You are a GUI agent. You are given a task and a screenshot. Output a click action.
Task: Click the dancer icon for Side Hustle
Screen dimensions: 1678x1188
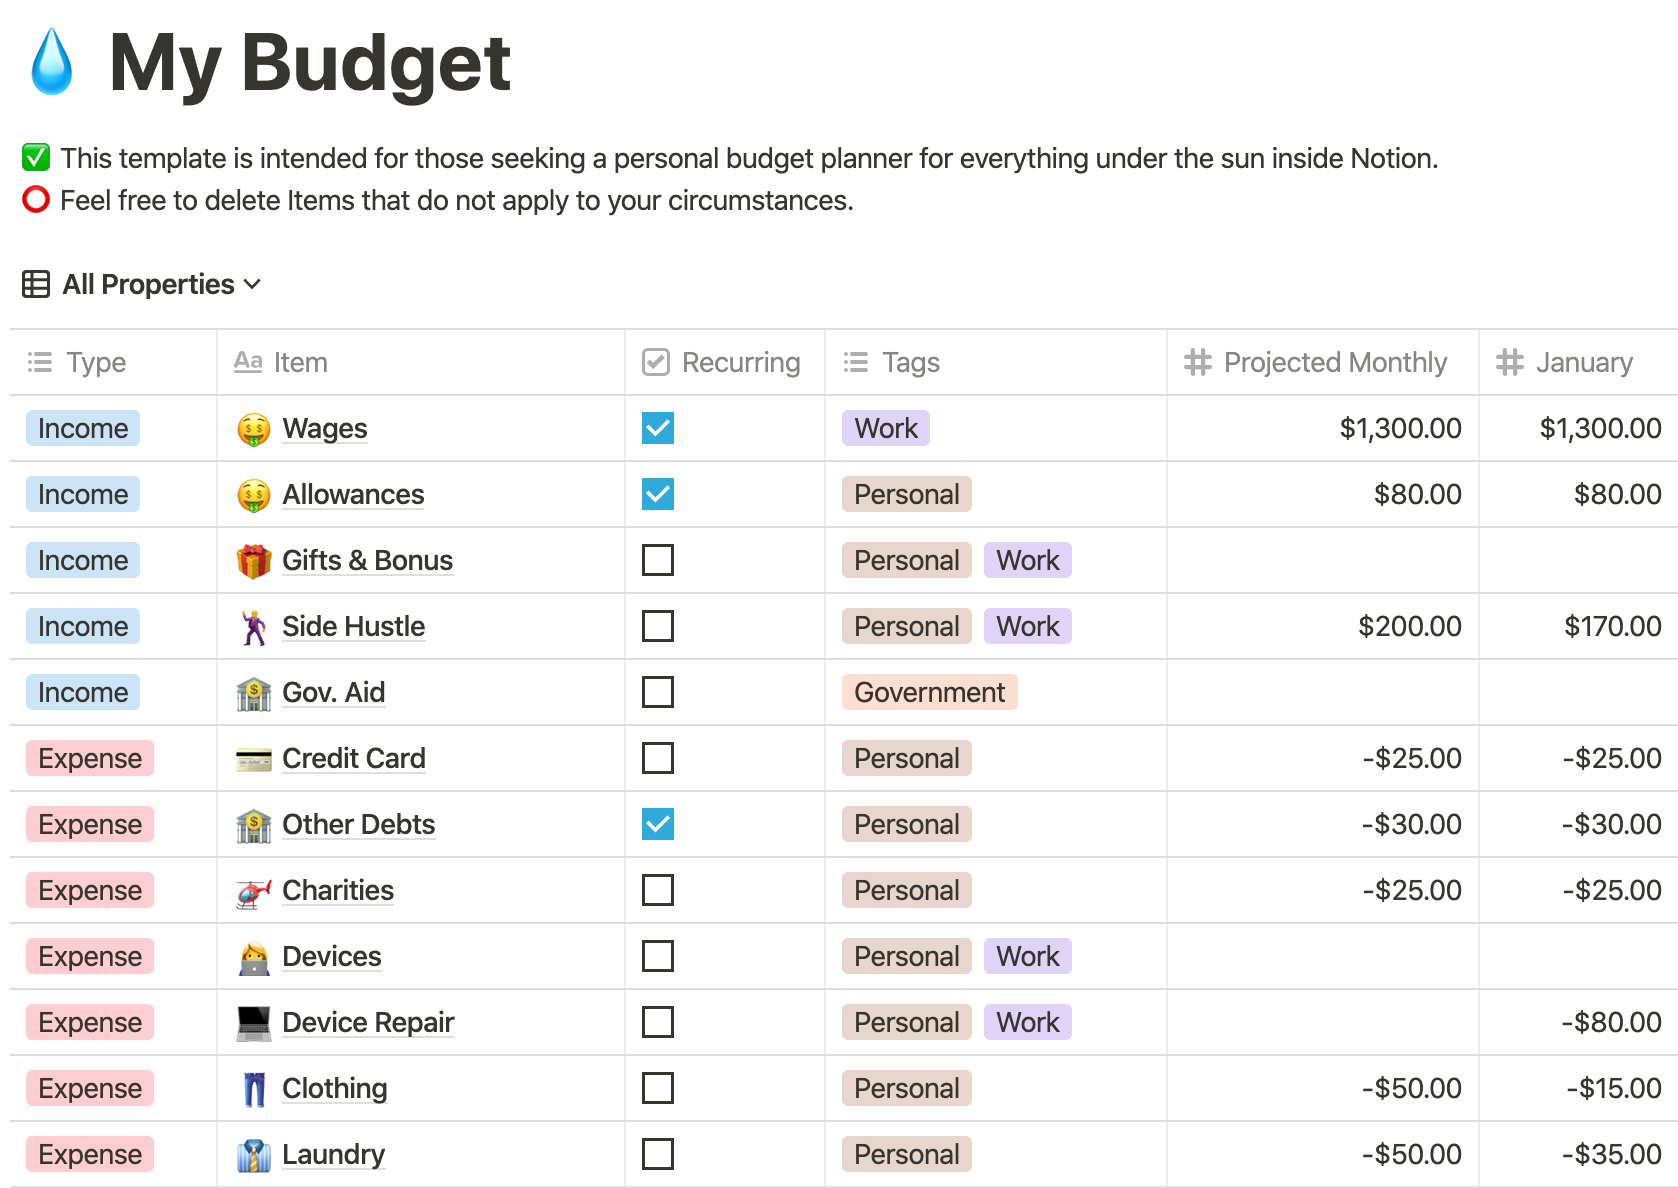(x=254, y=626)
